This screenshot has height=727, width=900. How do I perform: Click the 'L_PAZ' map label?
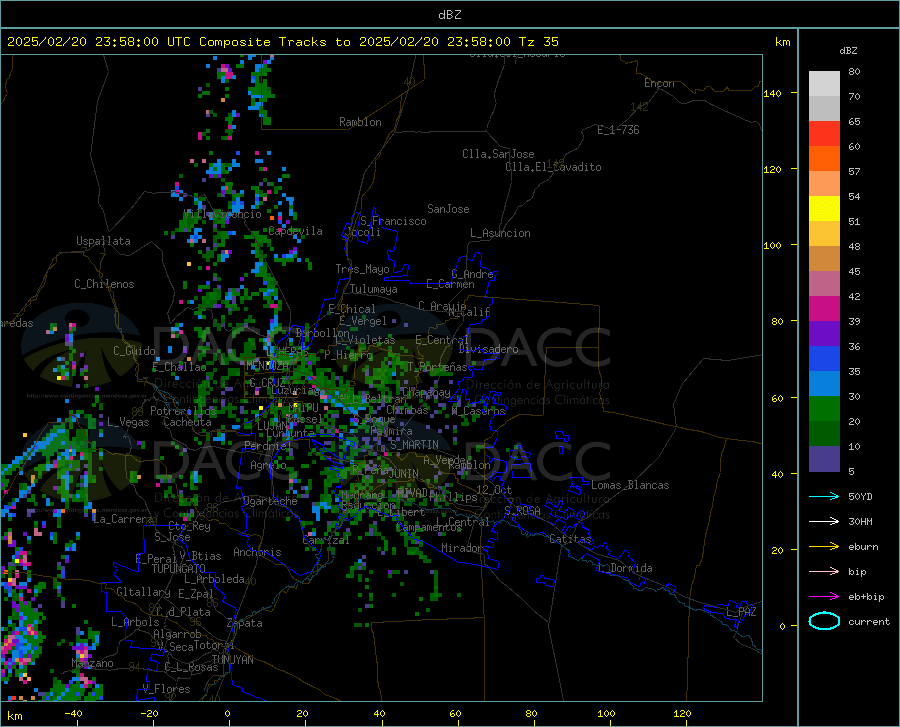[741, 612]
